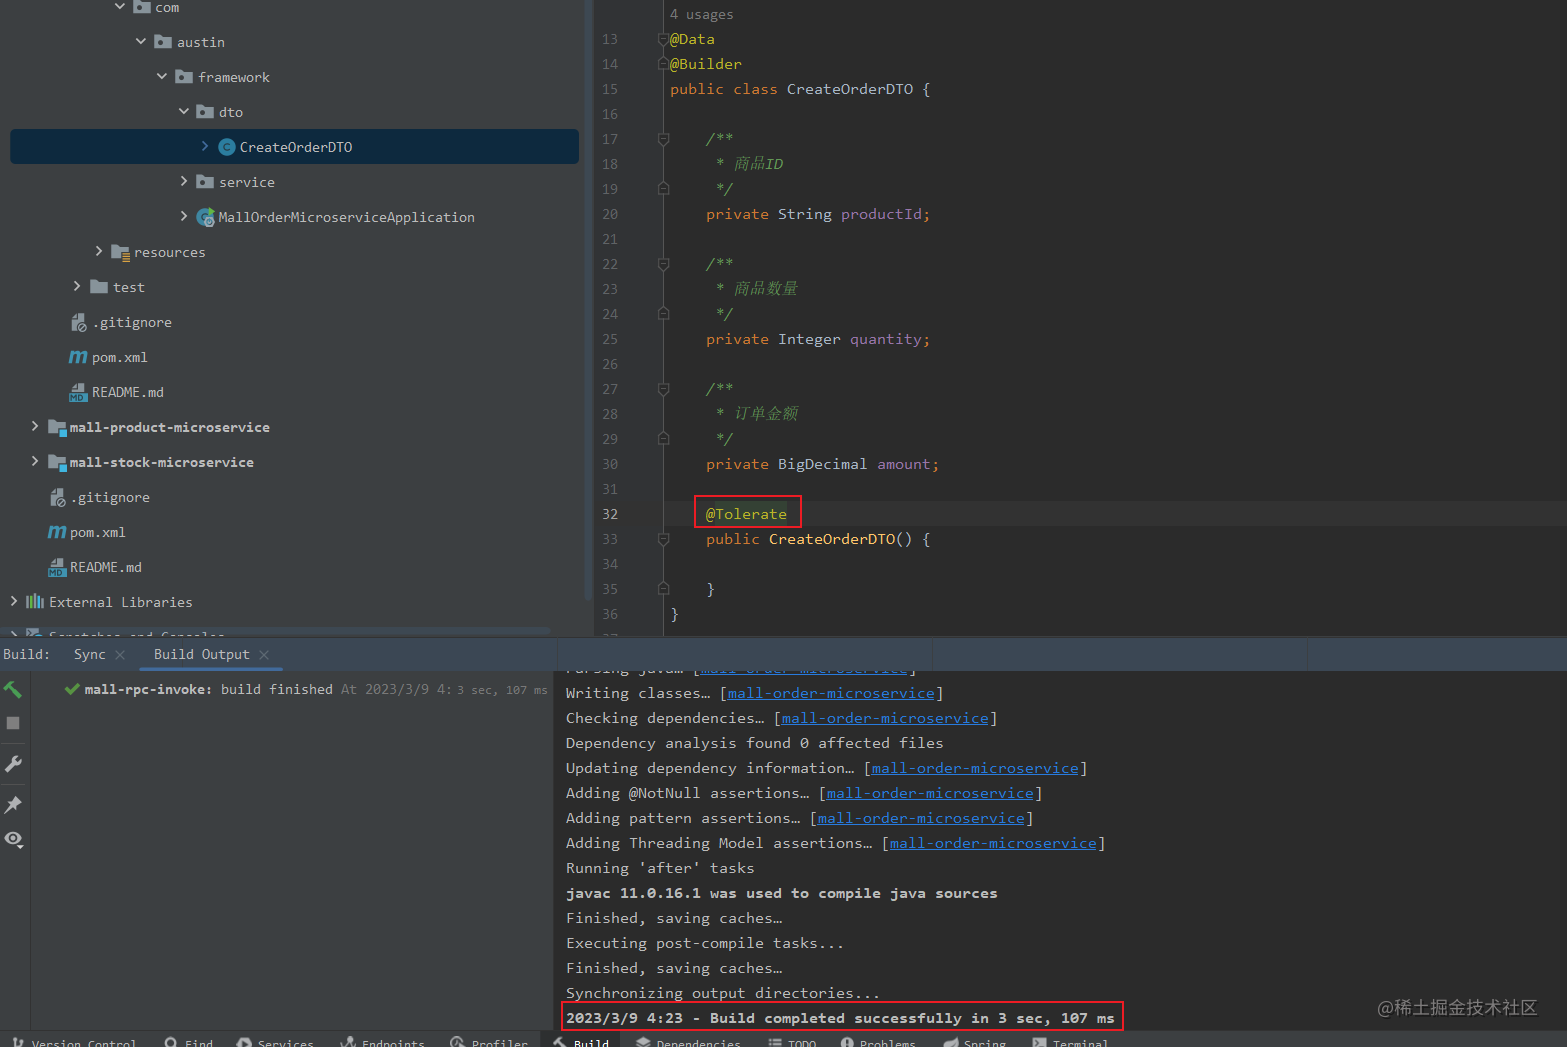This screenshot has height=1047, width=1567.
Task: Click the pin tab icon in Build panel
Action: [x=13, y=804]
